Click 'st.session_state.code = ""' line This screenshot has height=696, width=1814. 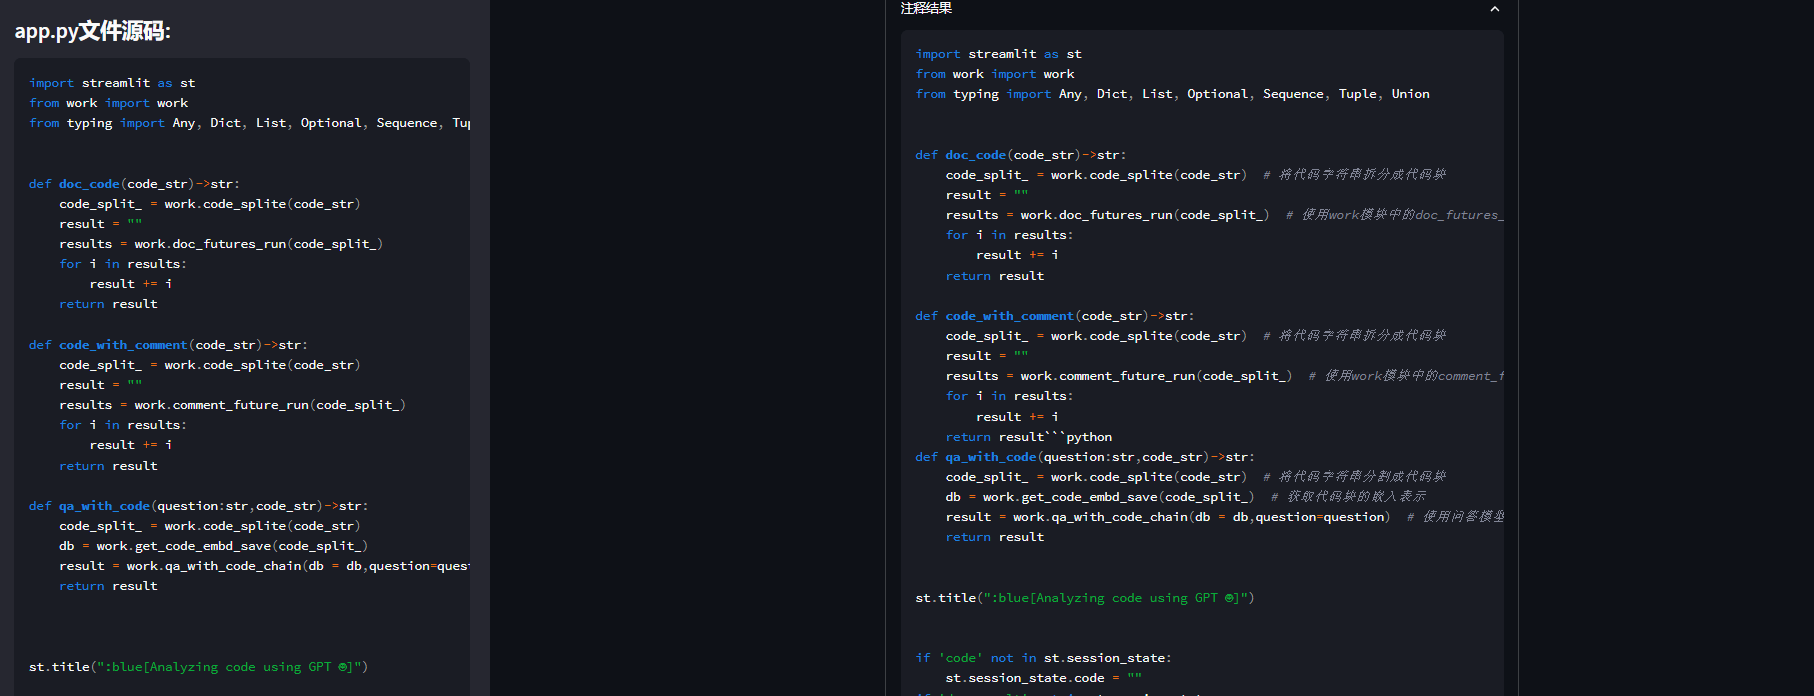[1043, 678]
